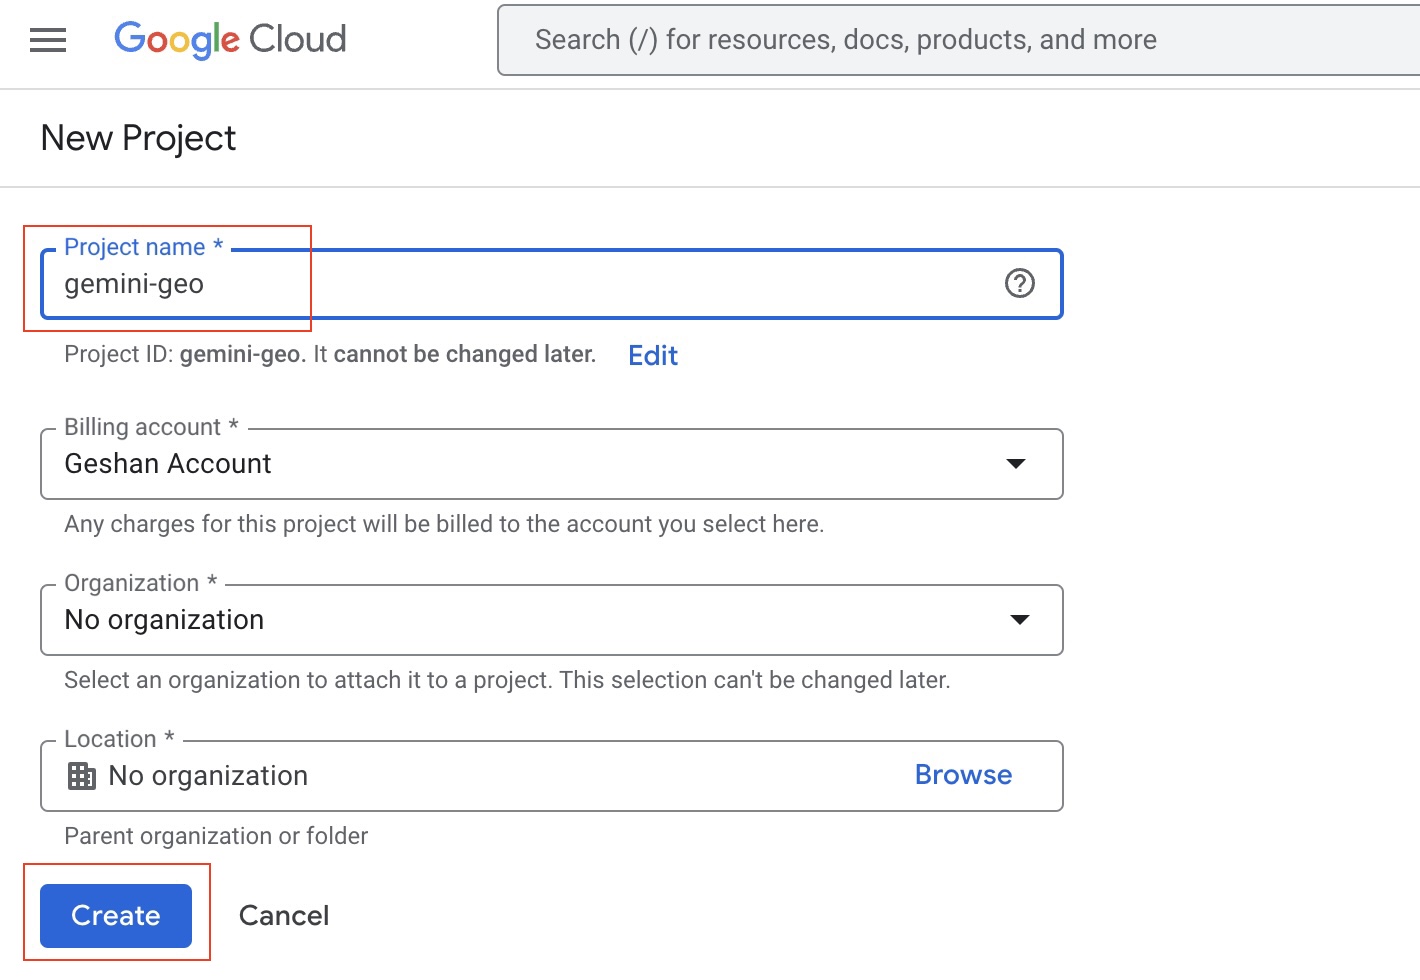Click the asterisk beside Project name label
Screen dimensions: 1420x980
click(x=218, y=245)
